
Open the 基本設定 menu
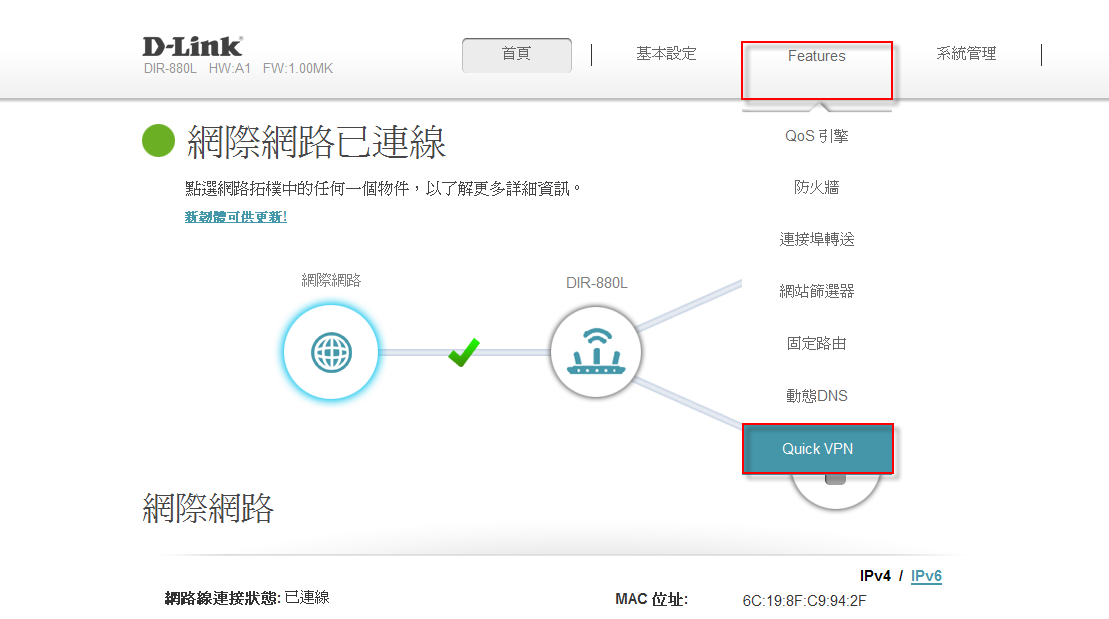click(x=666, y=54)
